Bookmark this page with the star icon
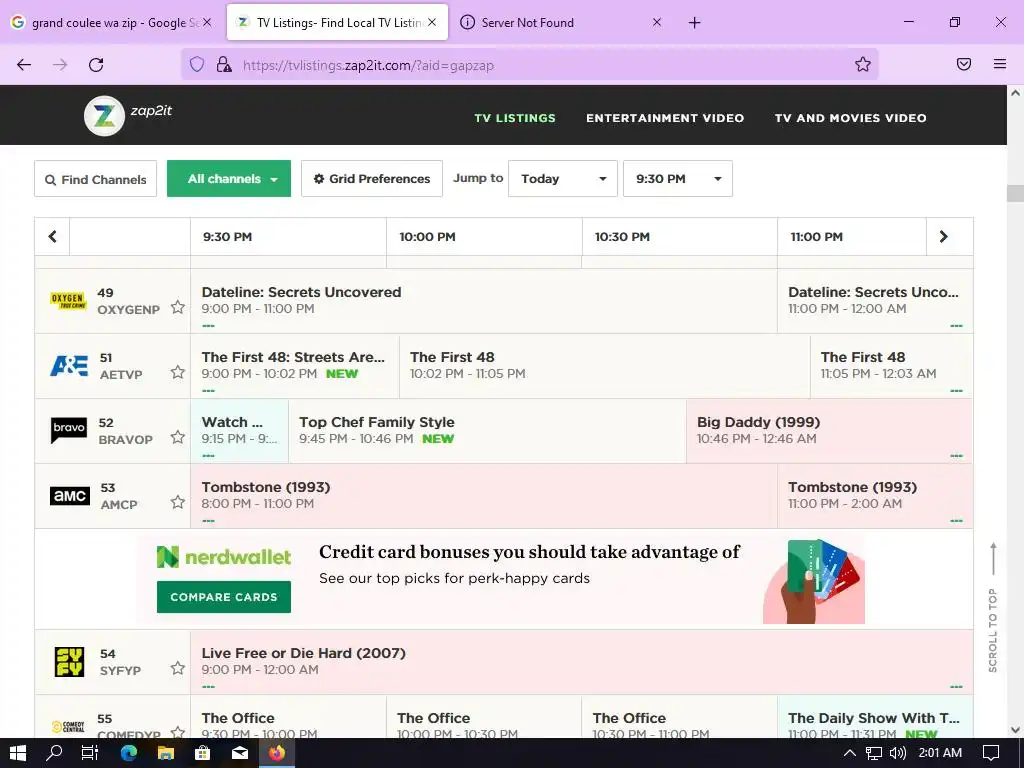Screen dimensions: 1024x768 click(863, 64)
